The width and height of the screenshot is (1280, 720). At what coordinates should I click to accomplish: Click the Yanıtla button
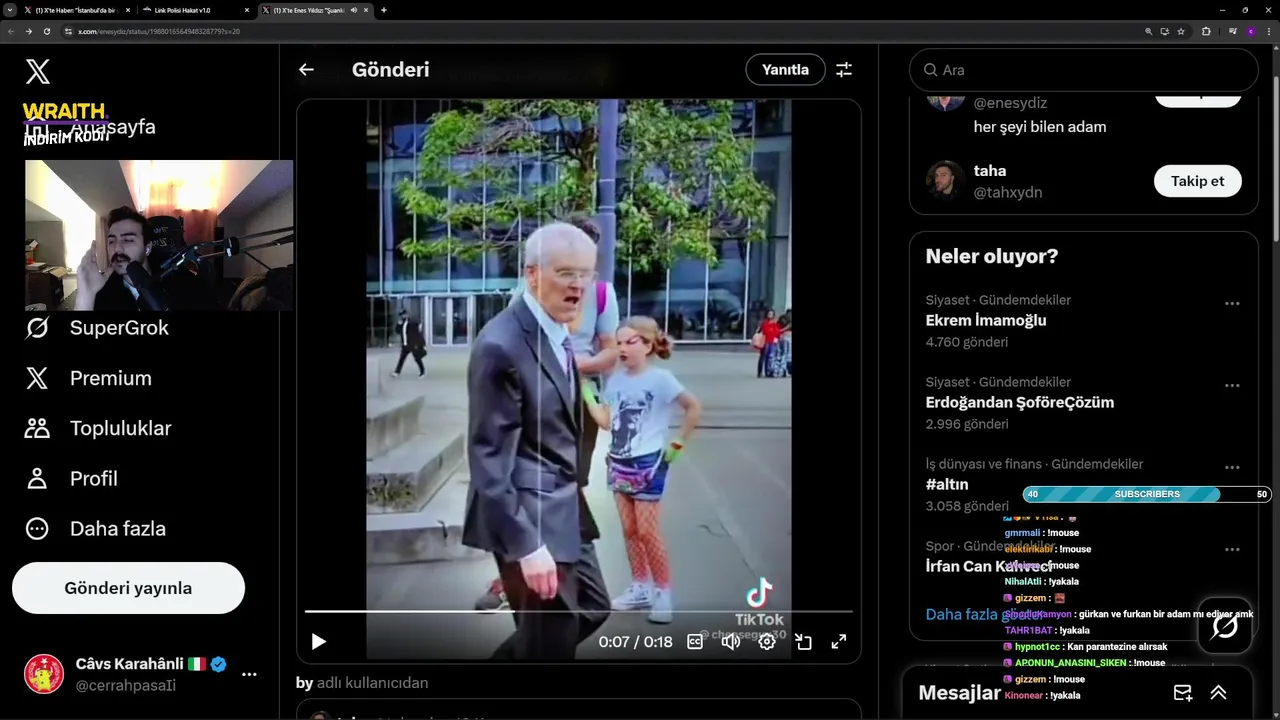(785, 70)
